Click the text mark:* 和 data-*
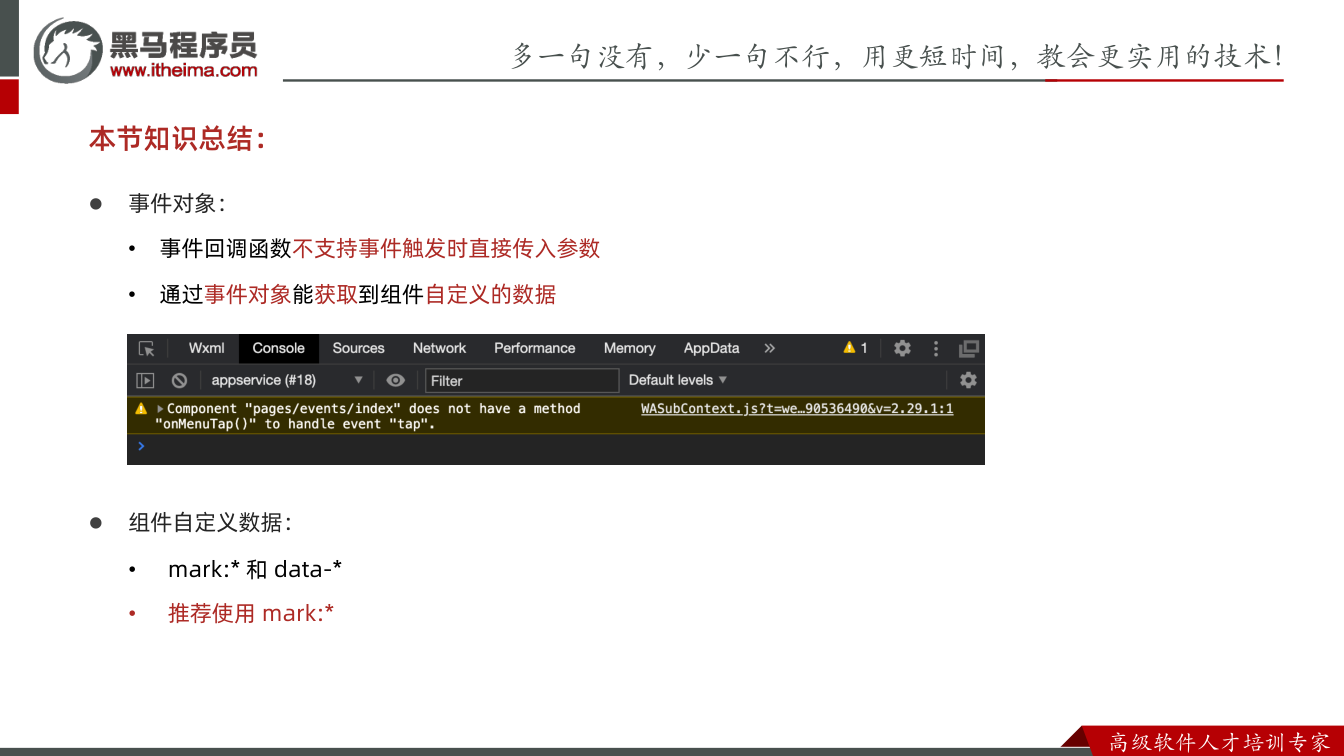The width and height of the screenshot is (1344, 756). tap(255, 569)
